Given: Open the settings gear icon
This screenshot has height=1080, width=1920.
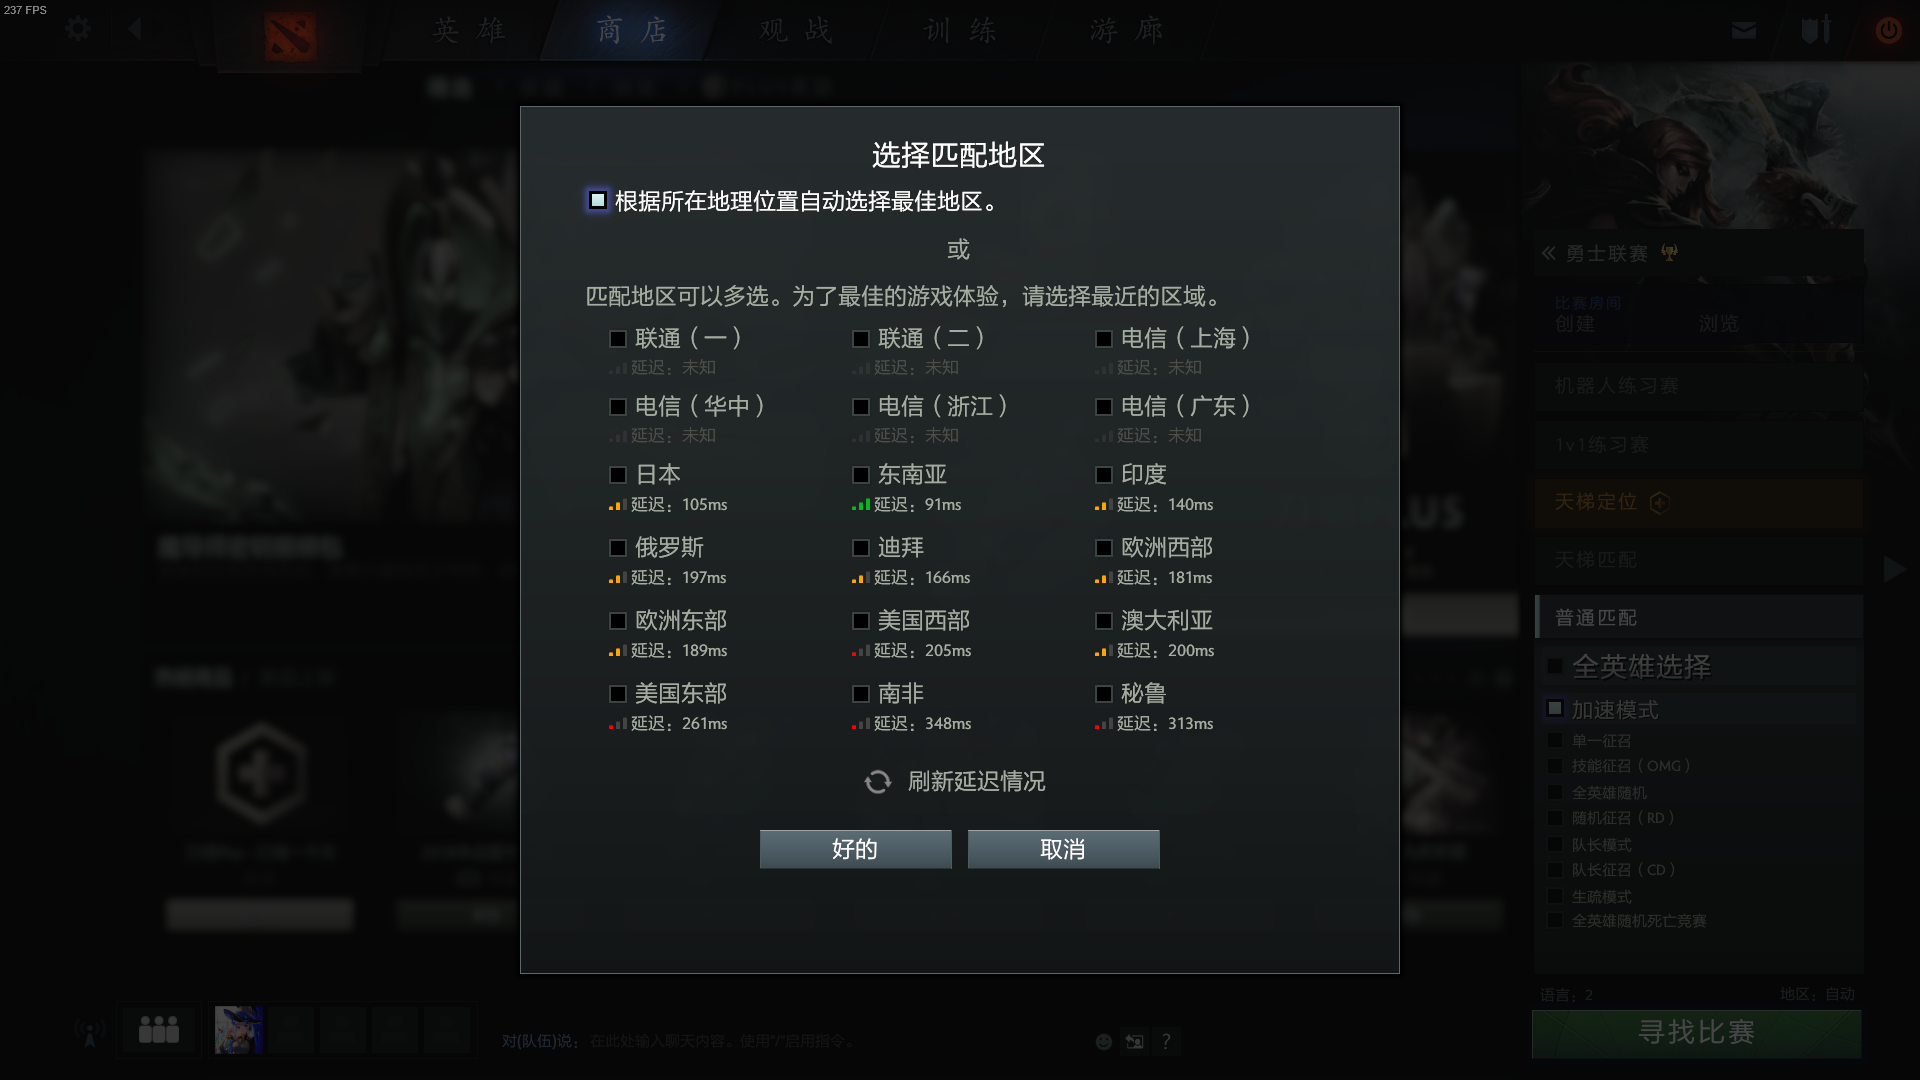Looking at the screenshot, I should 78,29.
